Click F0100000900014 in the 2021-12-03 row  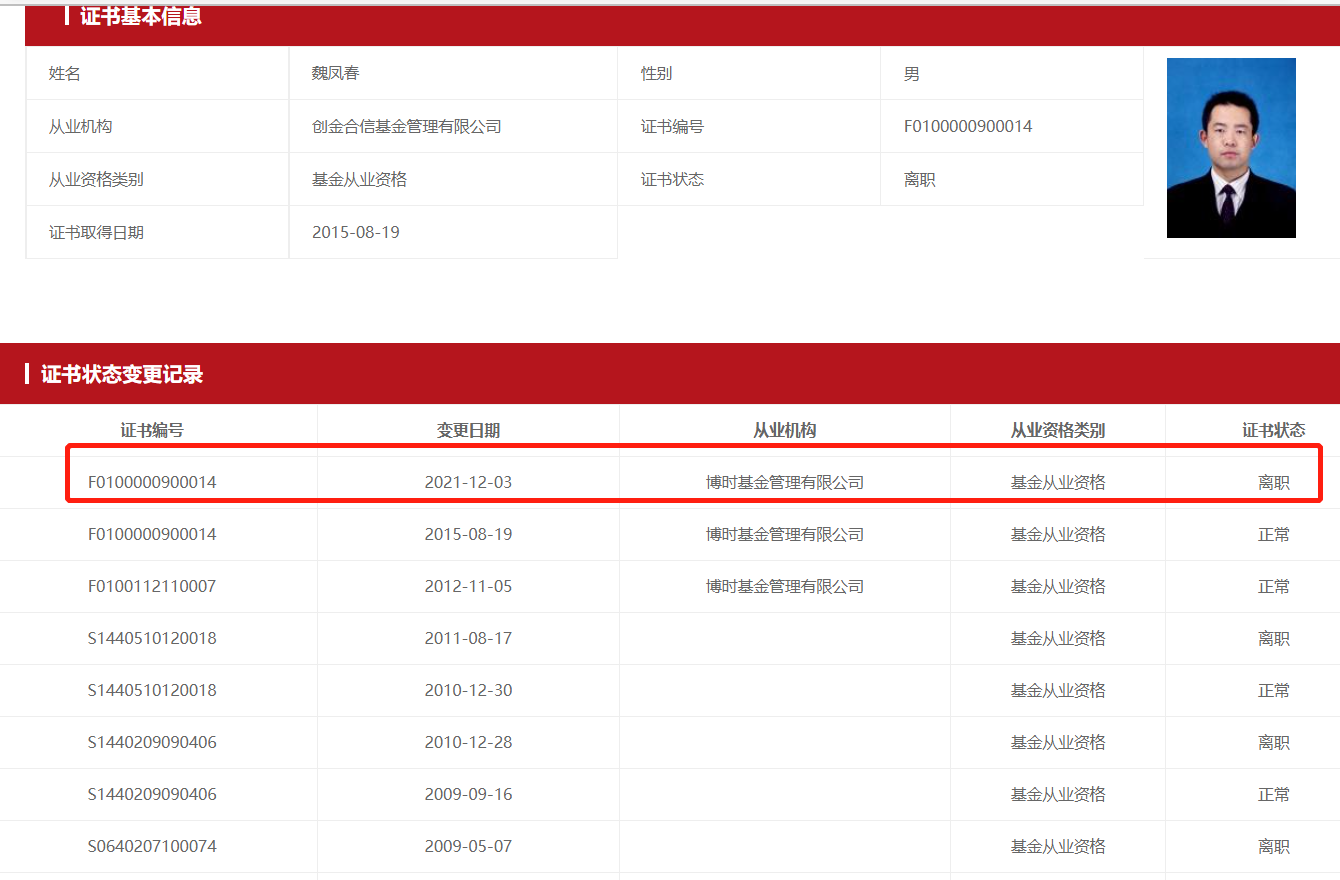point(152,483)
